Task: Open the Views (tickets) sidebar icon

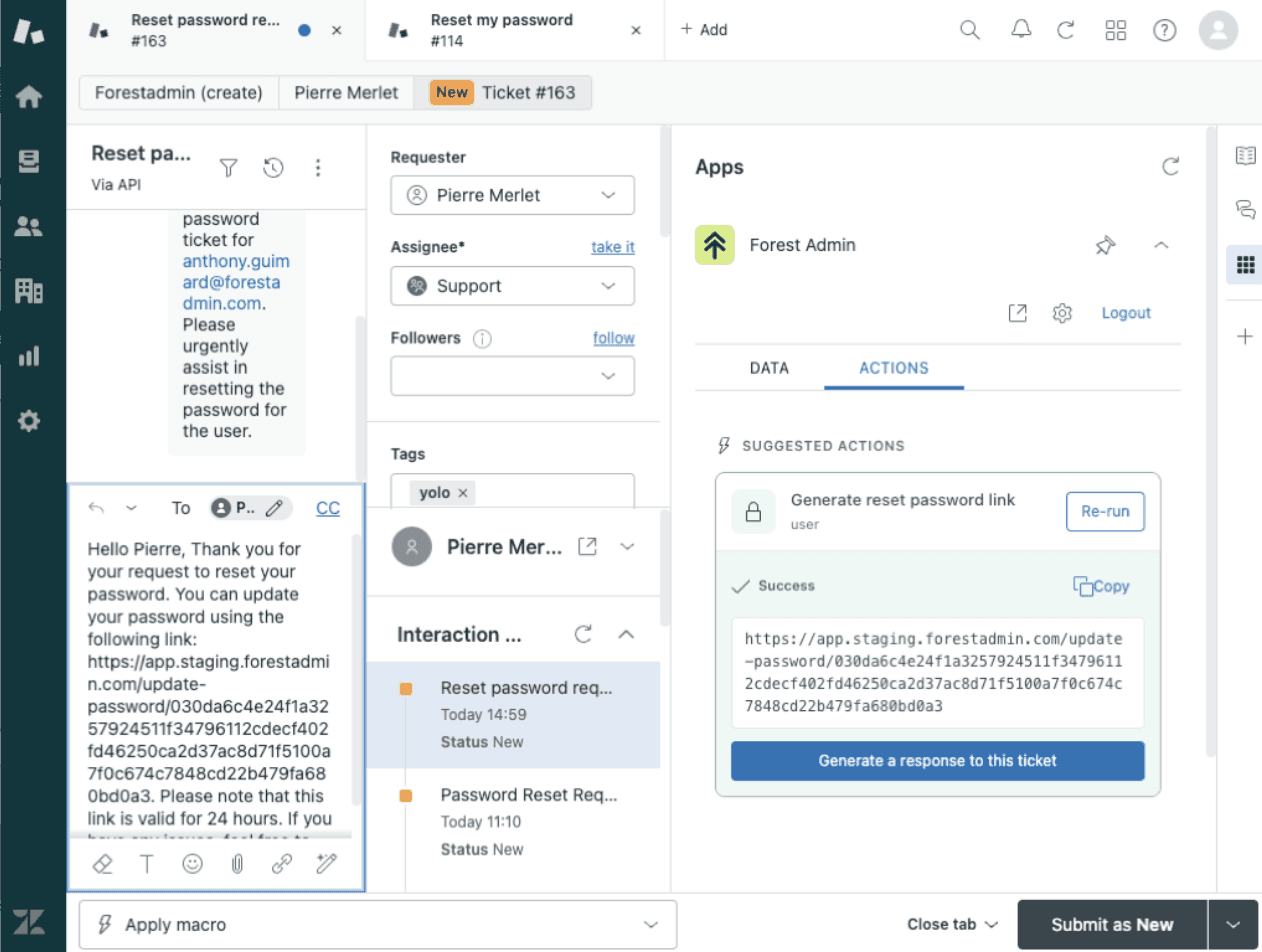Action: [x=29, y=161]
